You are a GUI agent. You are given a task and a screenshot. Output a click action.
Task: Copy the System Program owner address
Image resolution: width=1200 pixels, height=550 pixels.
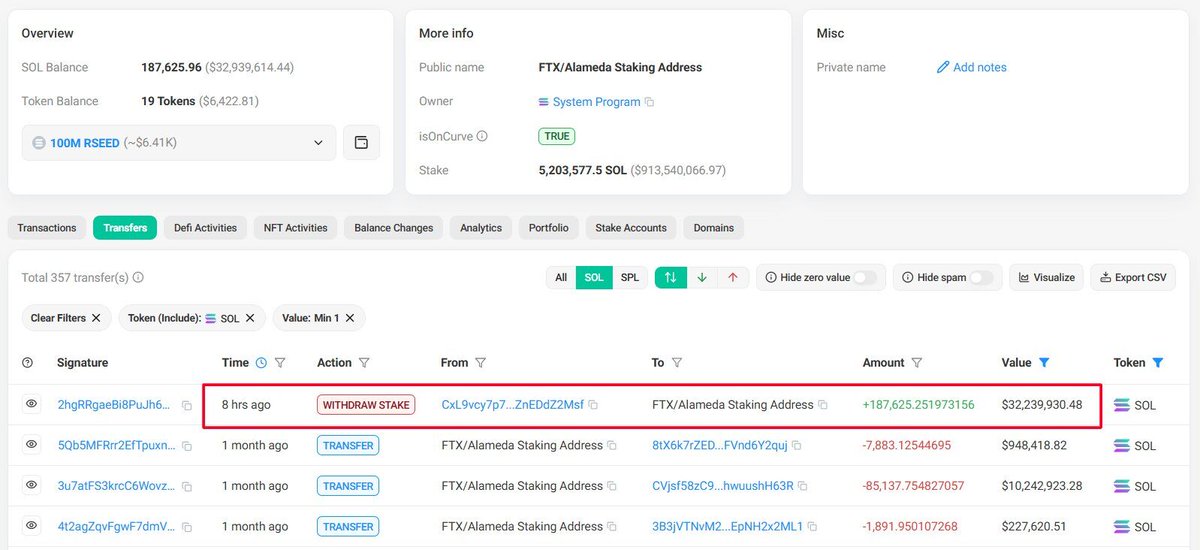pyautogui.click(x=649, y=102)
